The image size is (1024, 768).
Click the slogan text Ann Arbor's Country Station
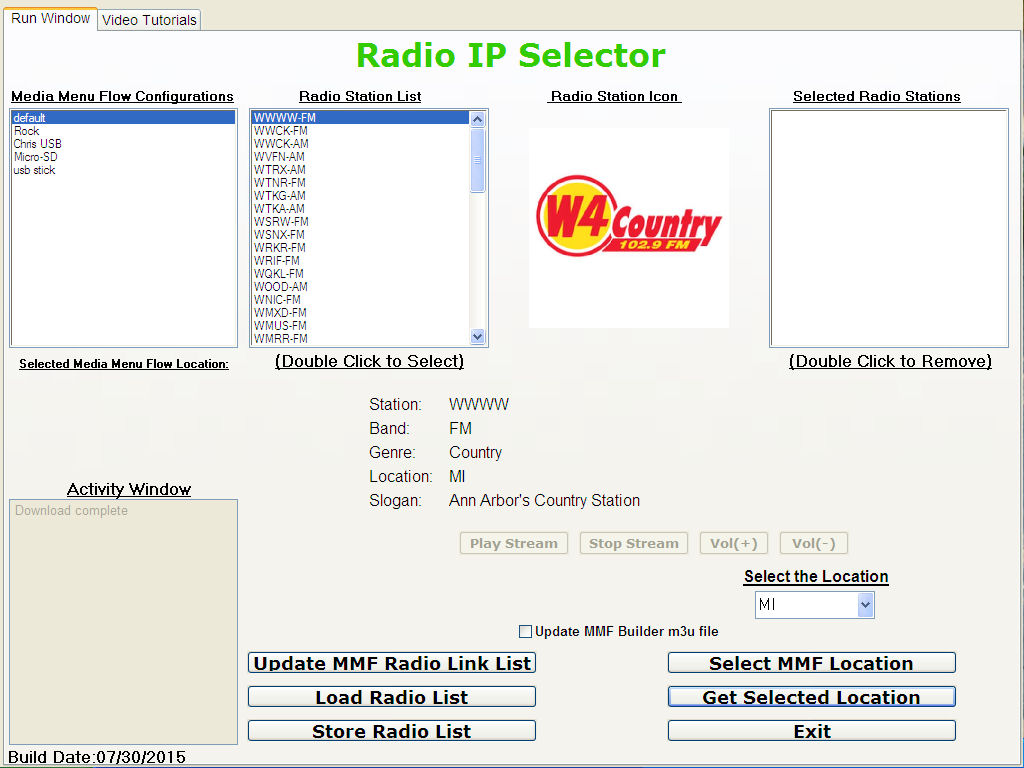[545, 501]
